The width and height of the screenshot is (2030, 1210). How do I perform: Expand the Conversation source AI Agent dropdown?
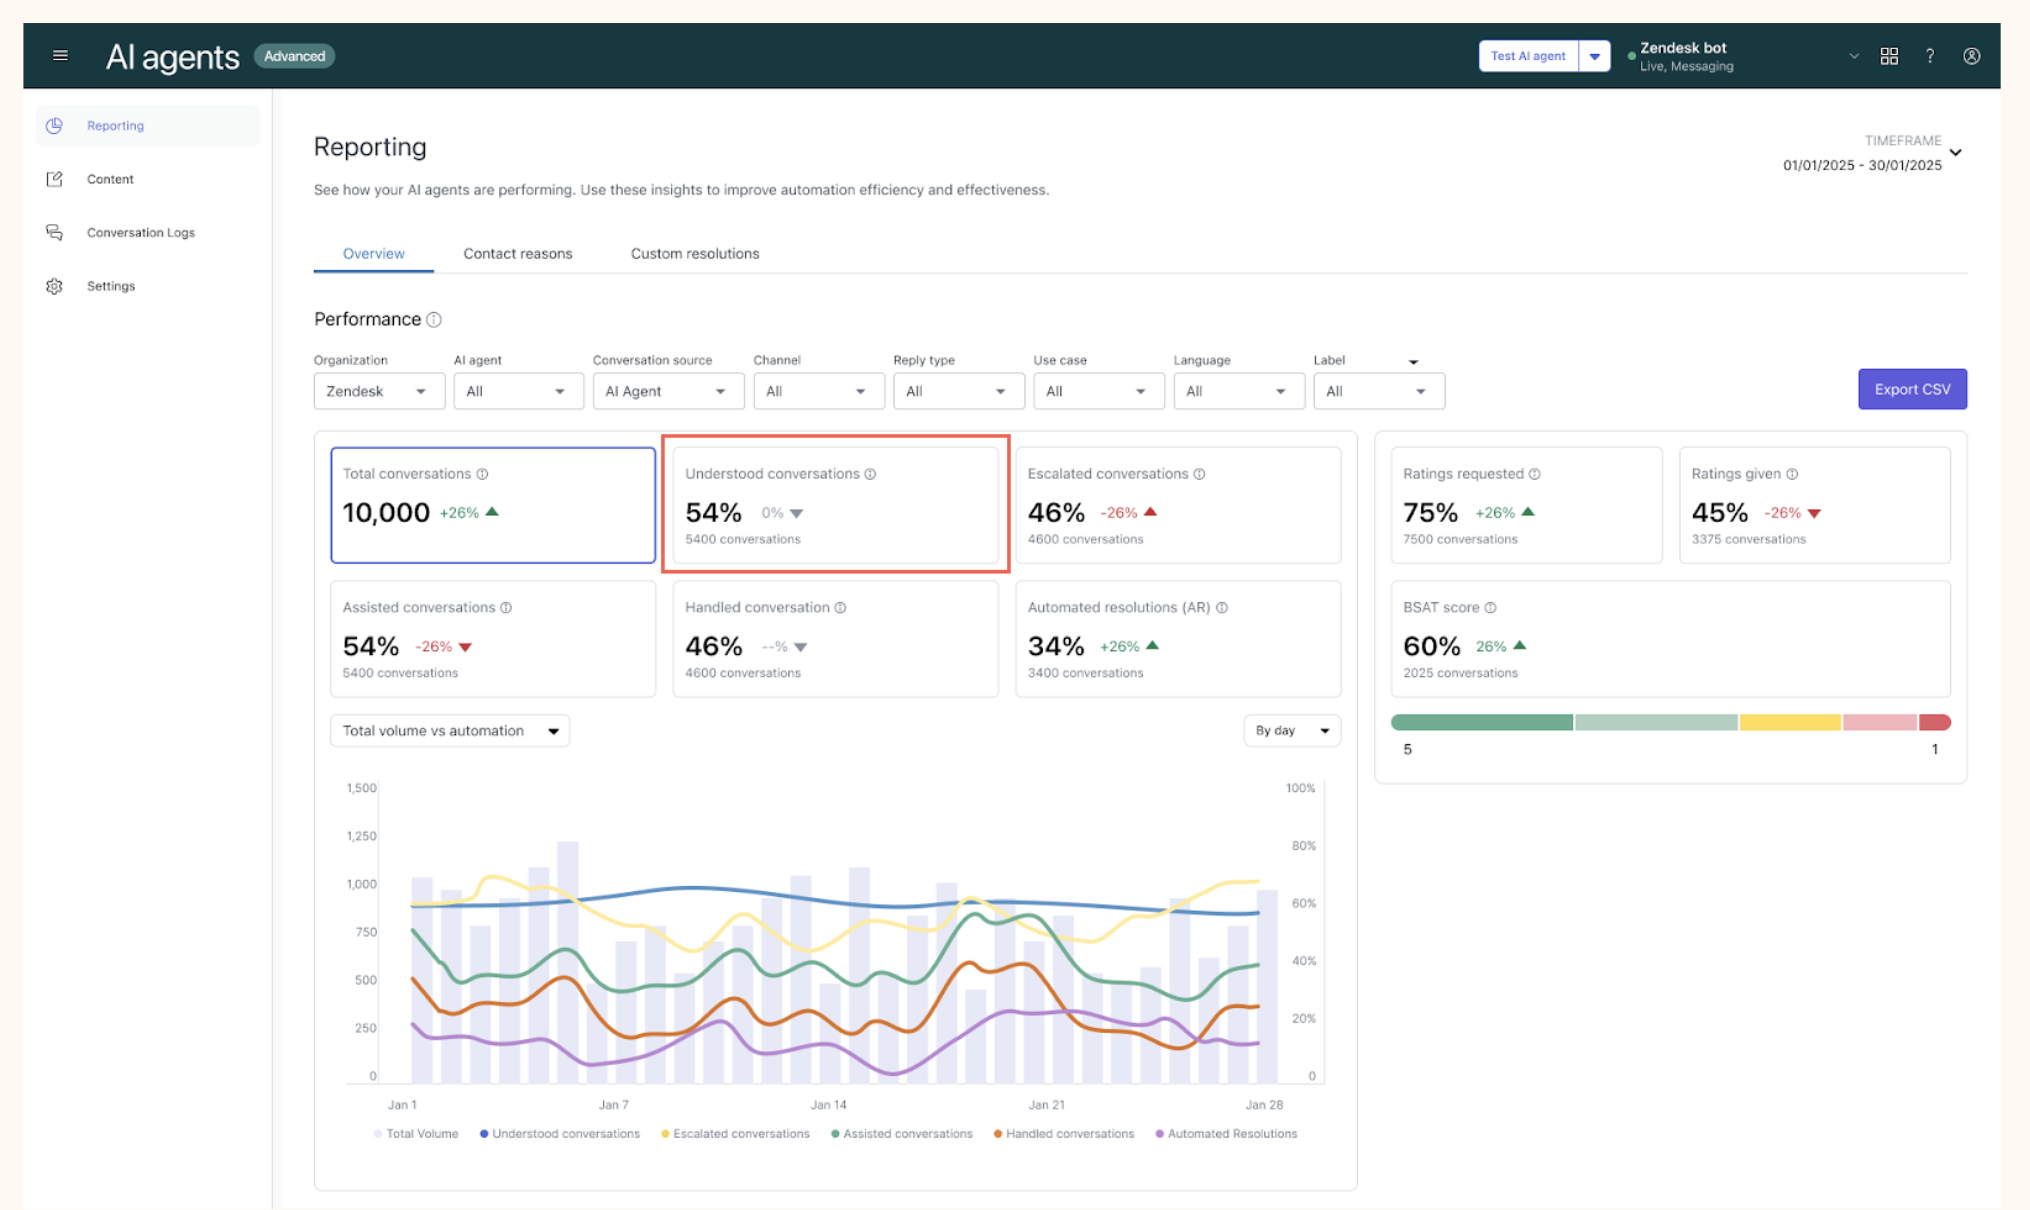point(668,391)
